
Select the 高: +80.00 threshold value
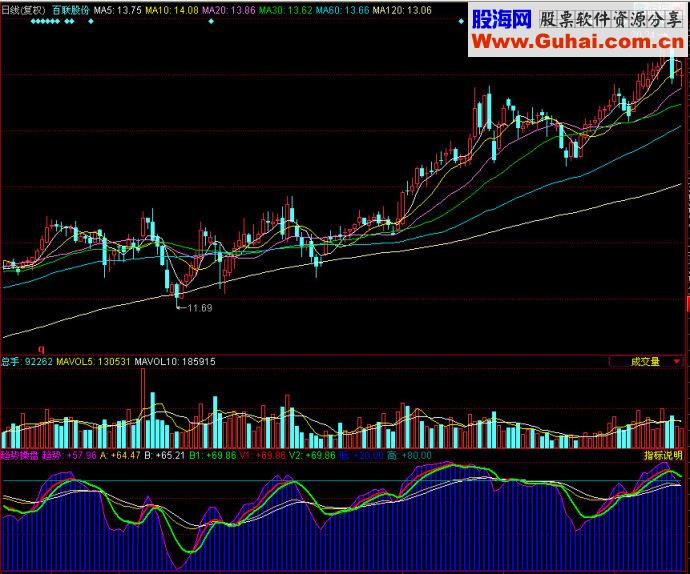click(x=410, y=455)
